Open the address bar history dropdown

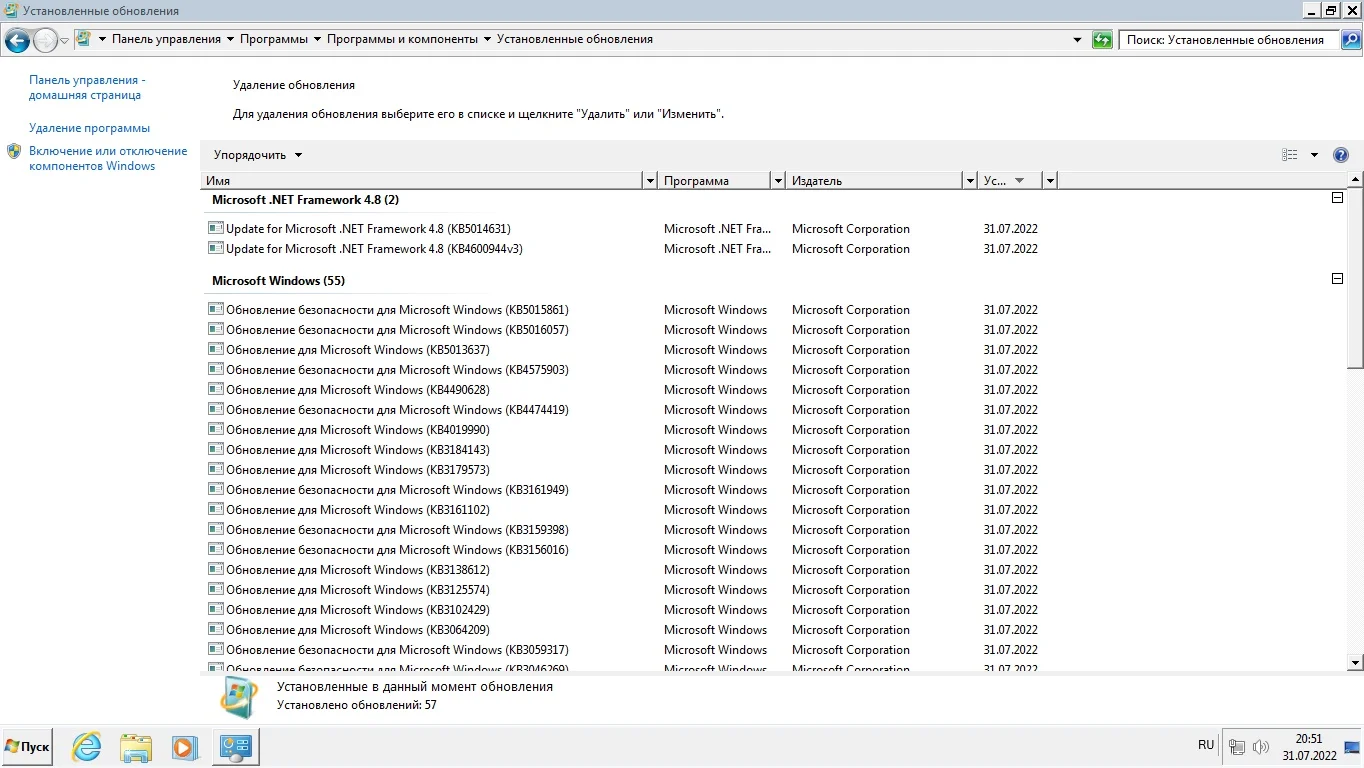pos(1077,40)
